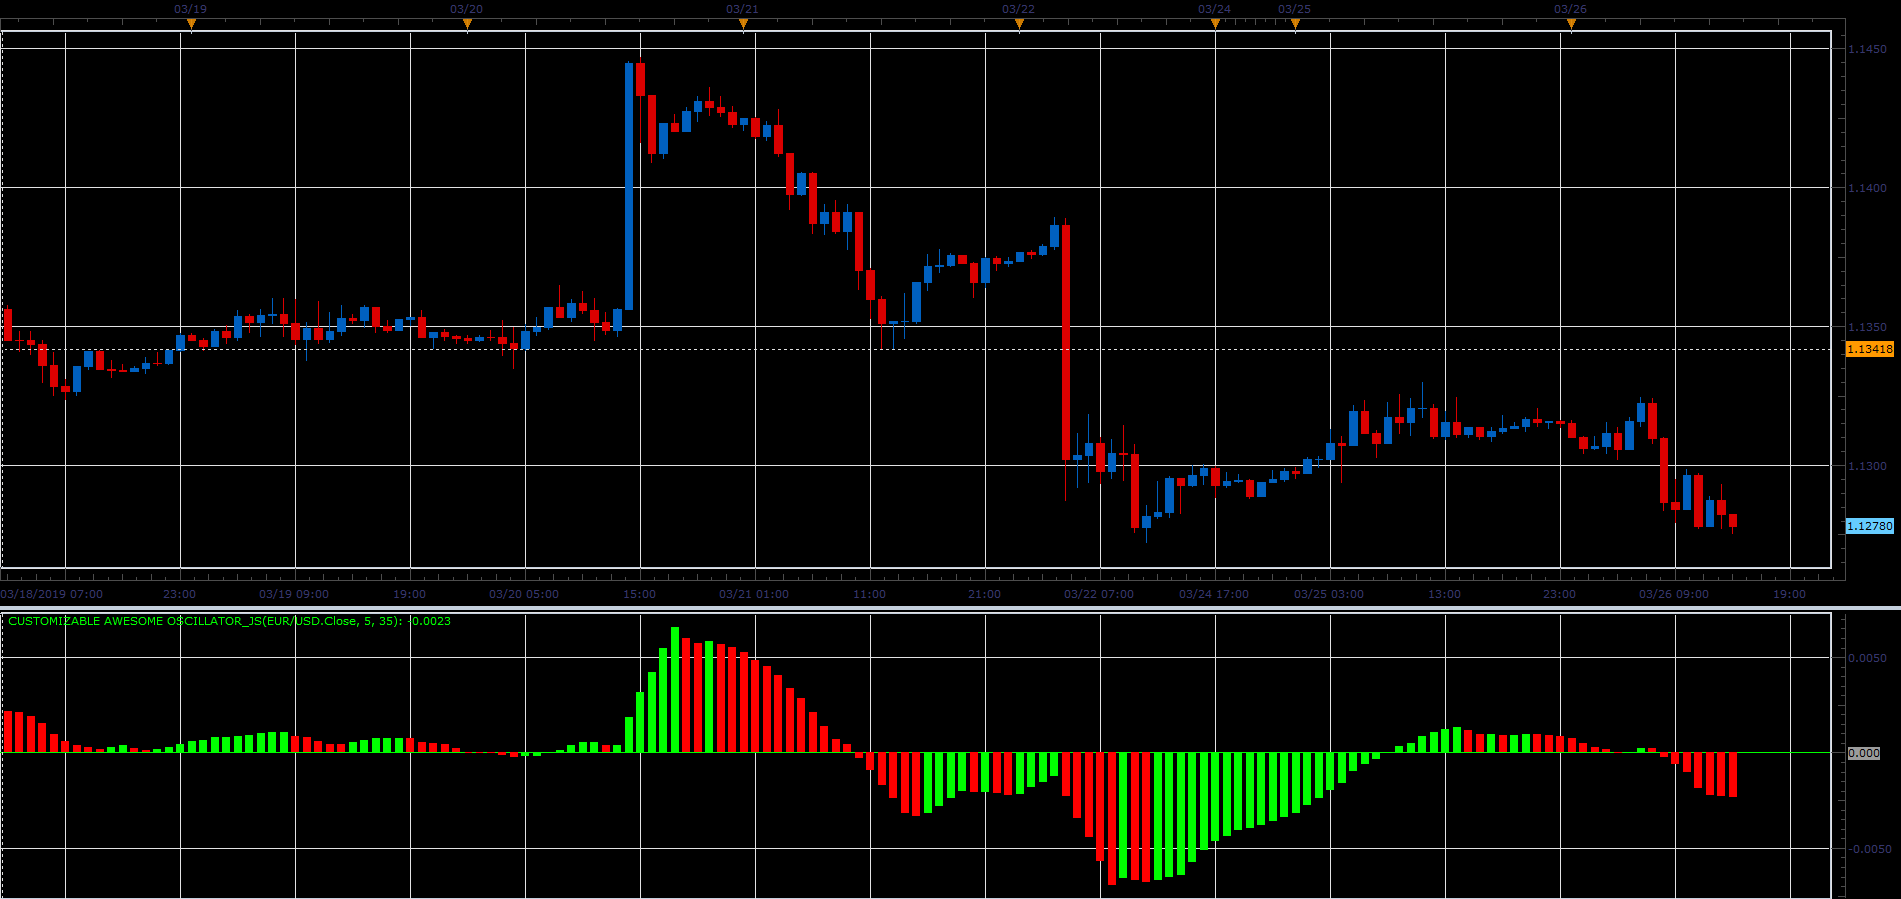The width and height of the screenshot is (1901, 899).
Task: Click the 1.1350 price axis label
Action: click(x=1867, y=327)
